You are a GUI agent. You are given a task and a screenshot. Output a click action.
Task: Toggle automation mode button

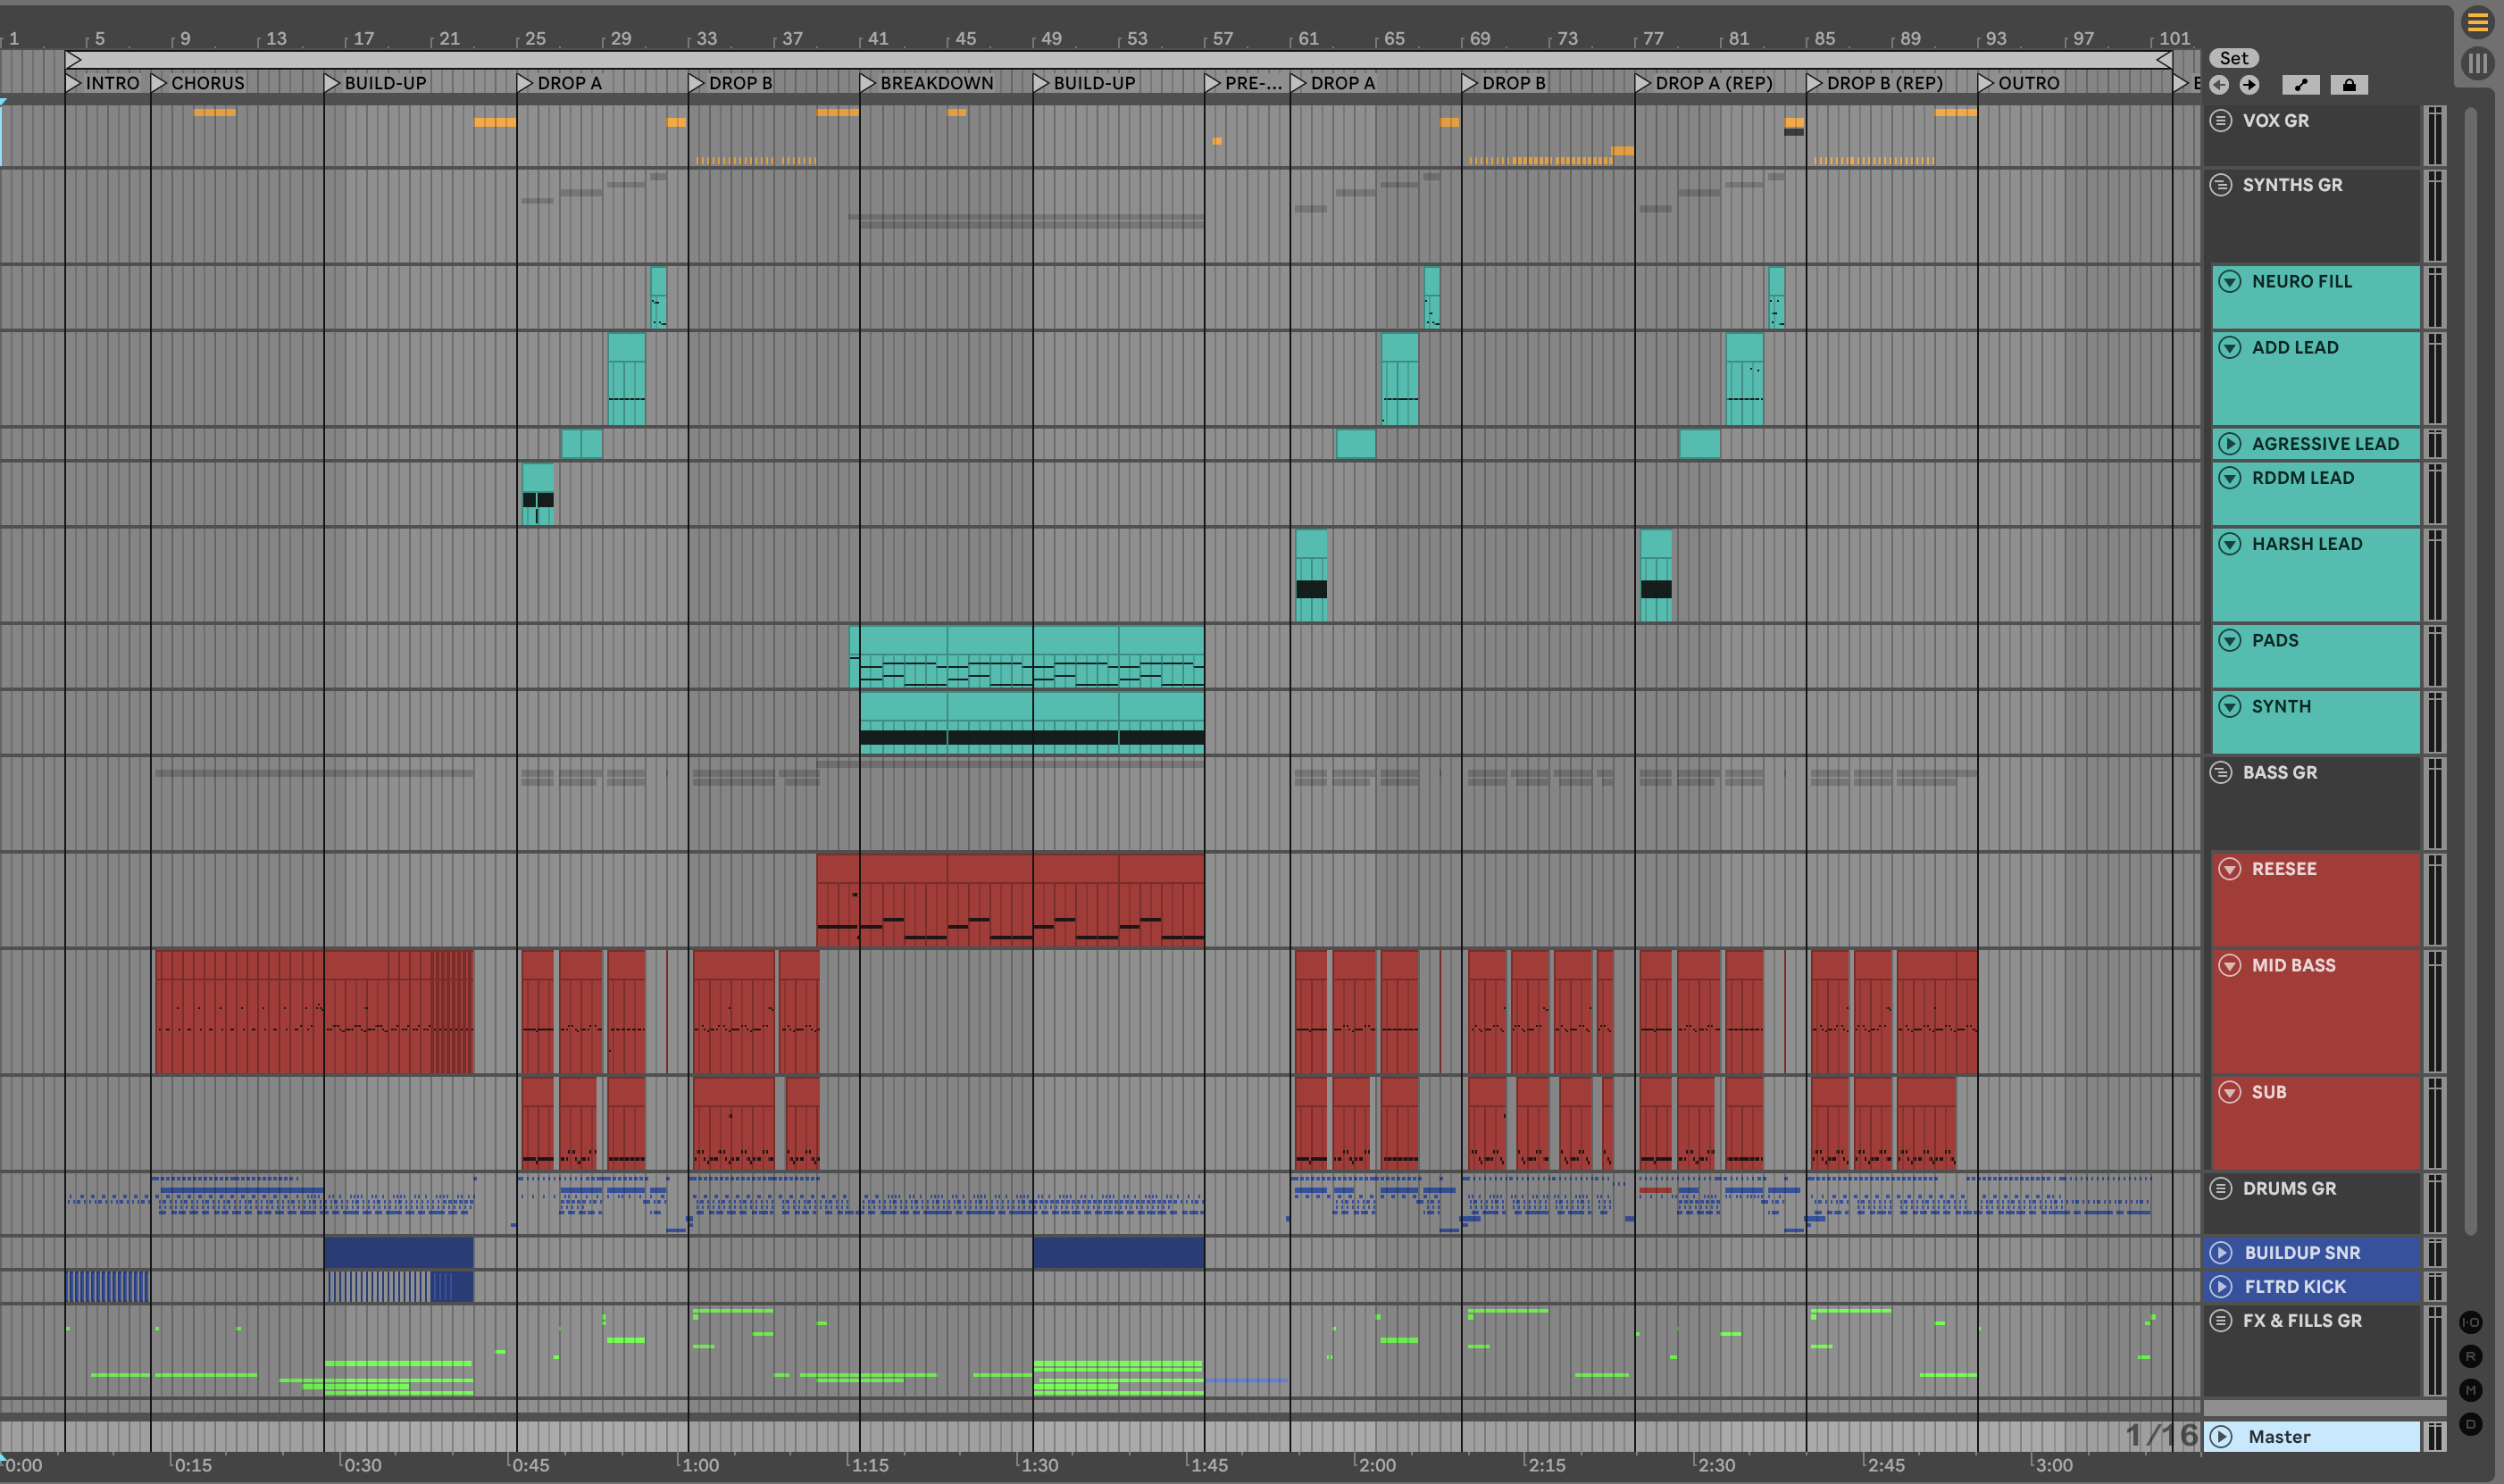coord(2301,85)
